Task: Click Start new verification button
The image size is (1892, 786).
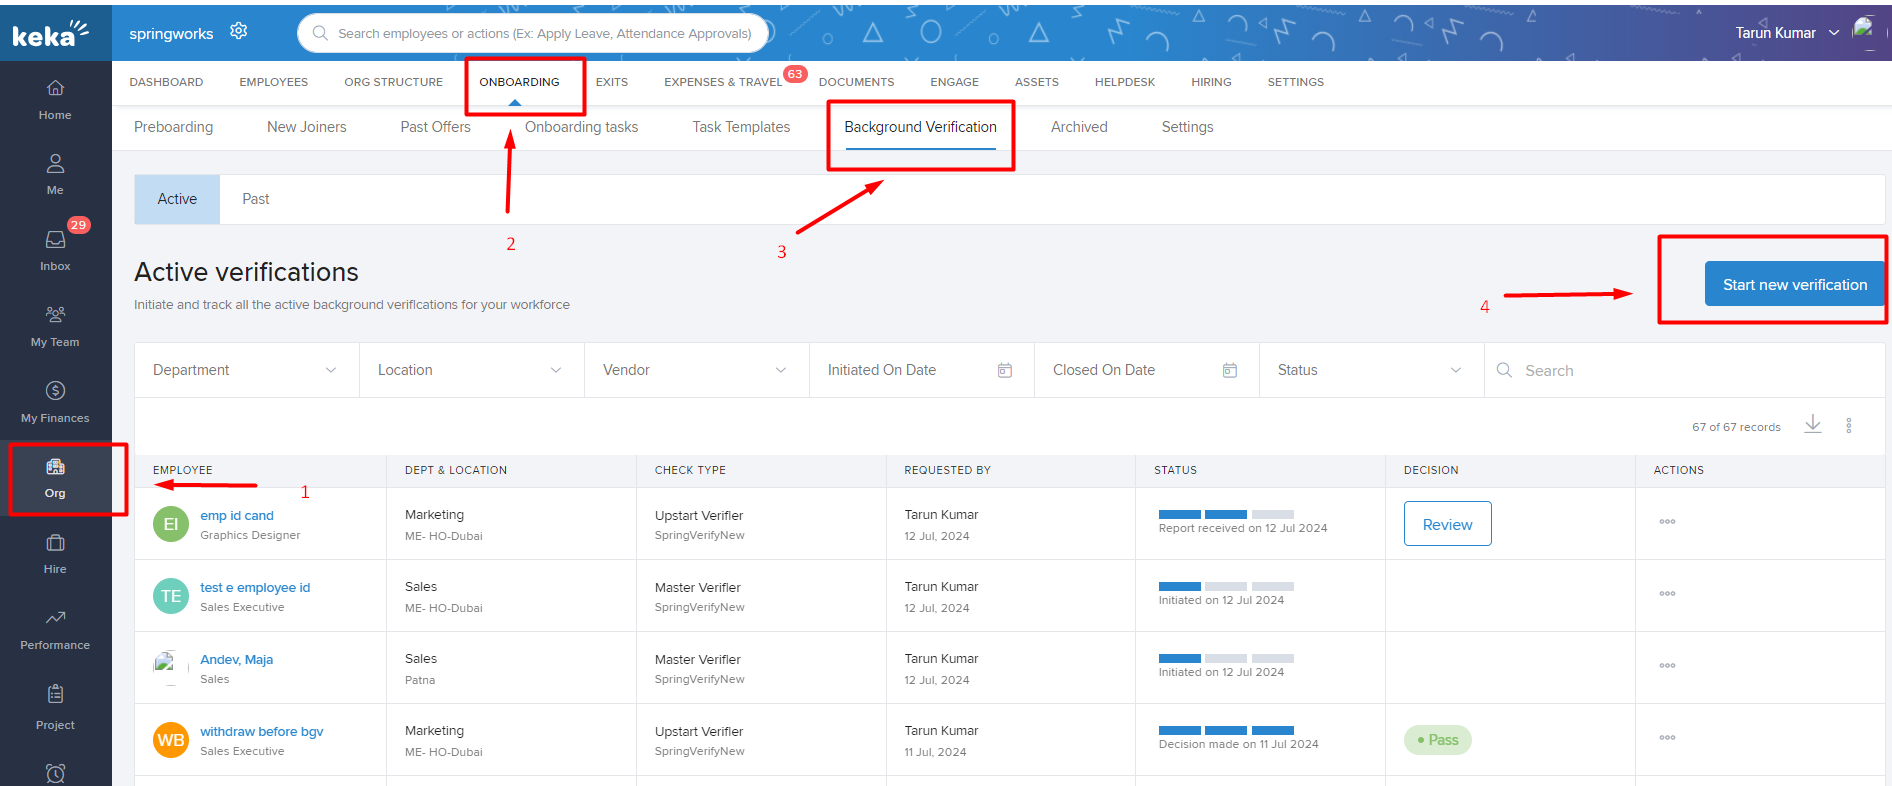Action: pyautogui.click(x=1794, y=285)
